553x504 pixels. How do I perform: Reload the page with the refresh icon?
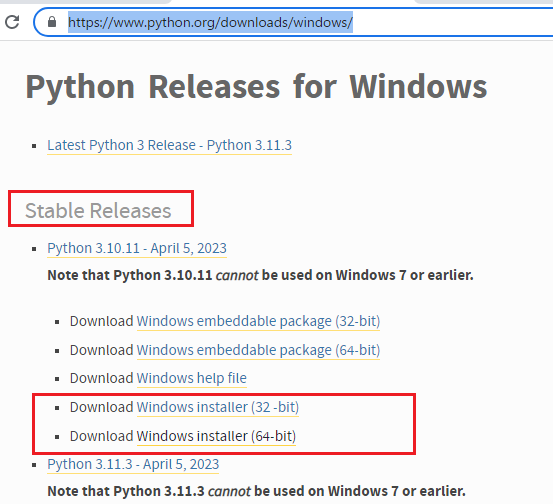12,22
